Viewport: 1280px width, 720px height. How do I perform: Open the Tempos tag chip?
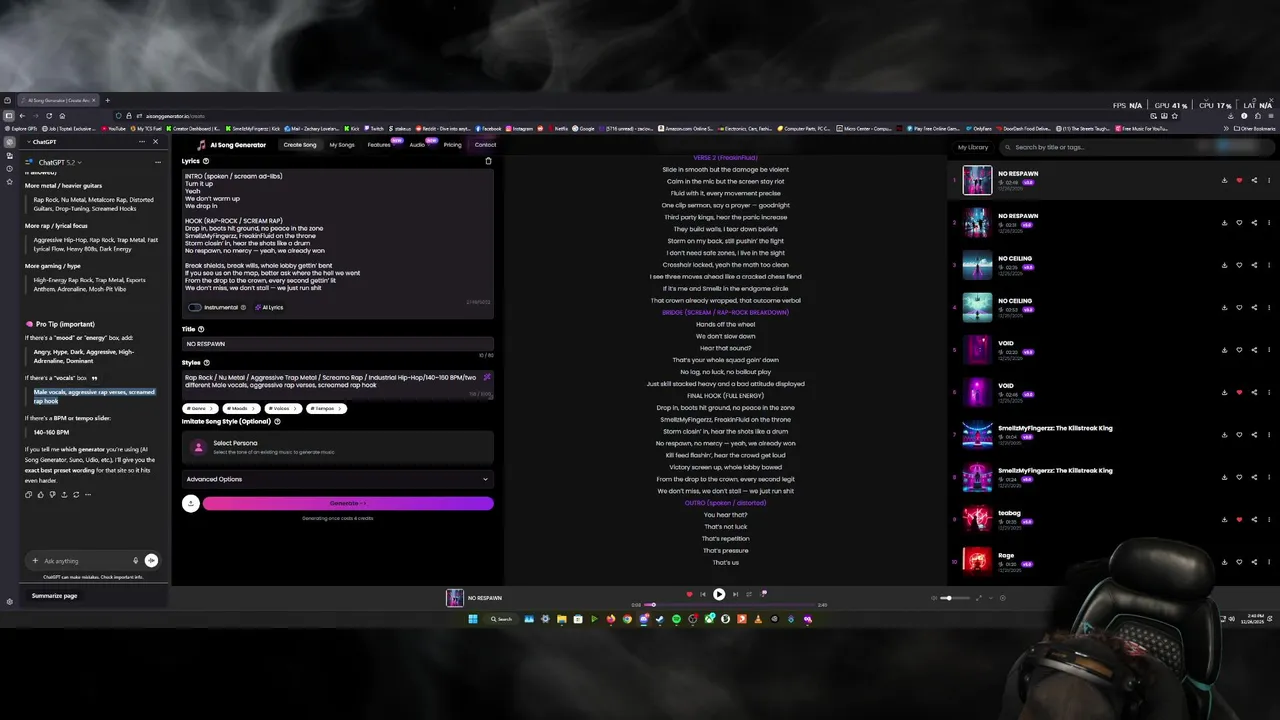(326, 408)
